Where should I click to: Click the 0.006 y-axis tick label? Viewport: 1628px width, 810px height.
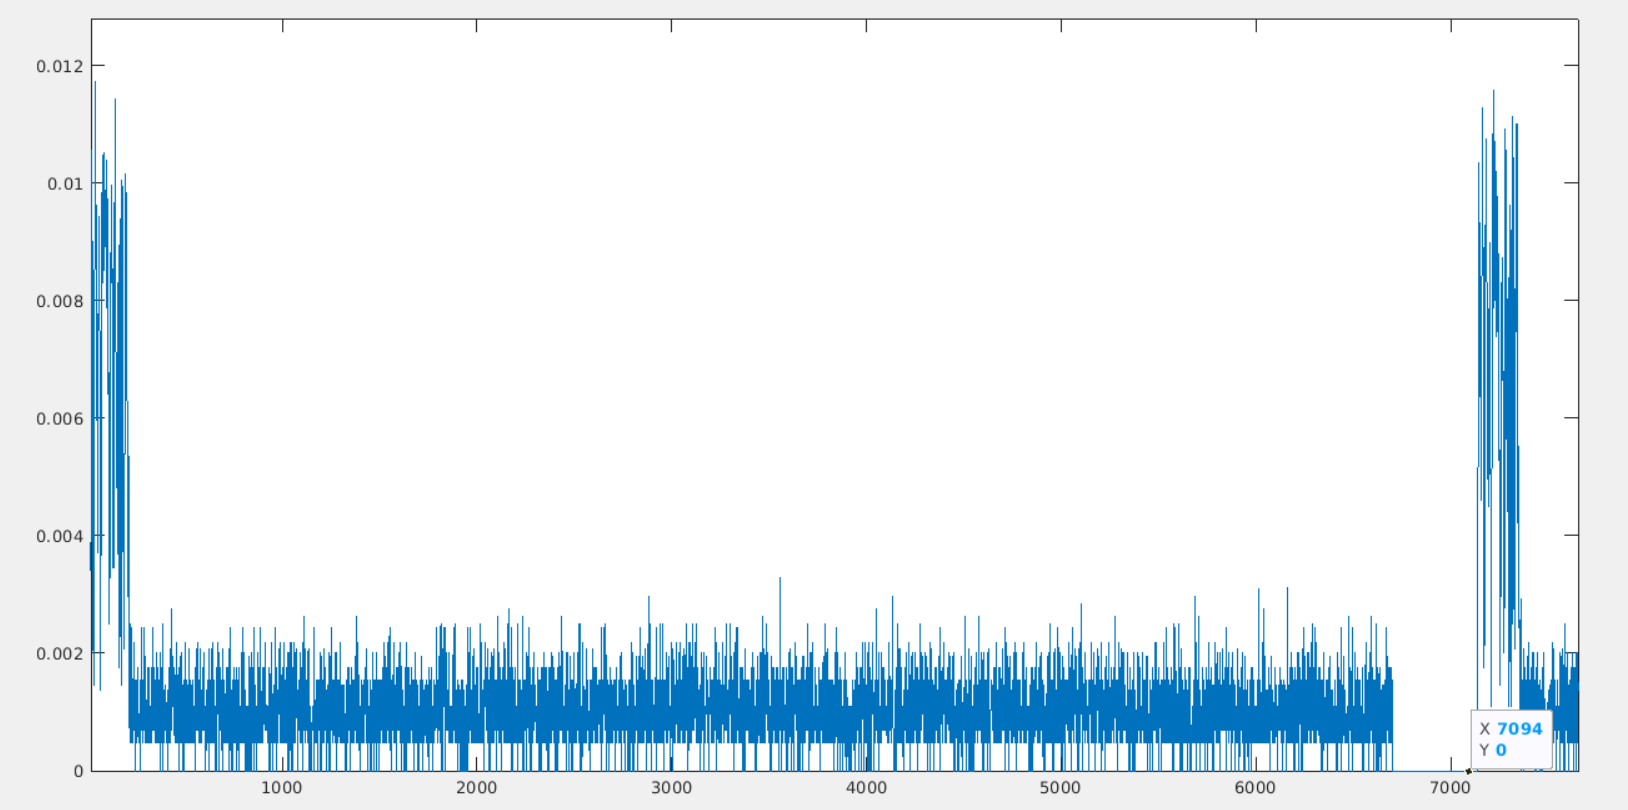click(60, 419)
